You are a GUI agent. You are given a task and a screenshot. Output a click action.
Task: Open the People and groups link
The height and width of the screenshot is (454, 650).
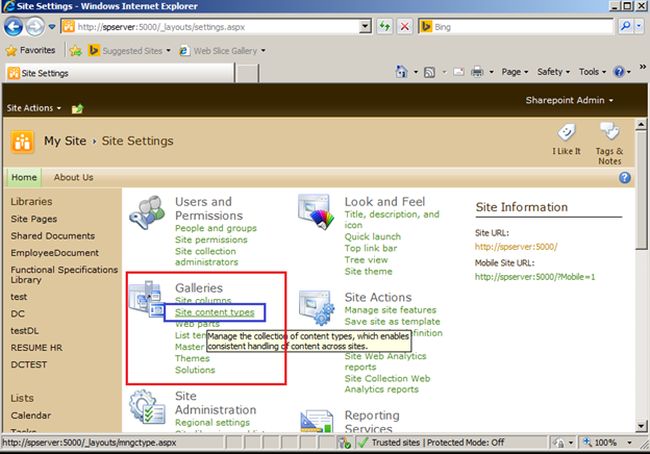216,228
